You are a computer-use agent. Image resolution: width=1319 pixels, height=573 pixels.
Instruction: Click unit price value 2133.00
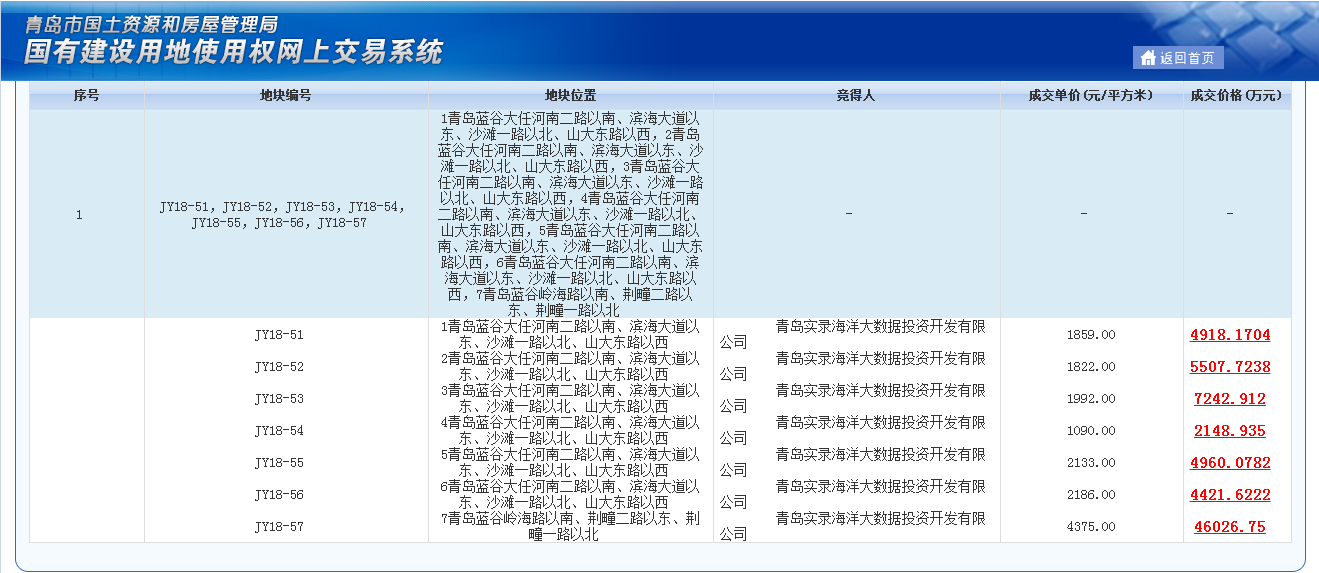tap(1091, 463)
